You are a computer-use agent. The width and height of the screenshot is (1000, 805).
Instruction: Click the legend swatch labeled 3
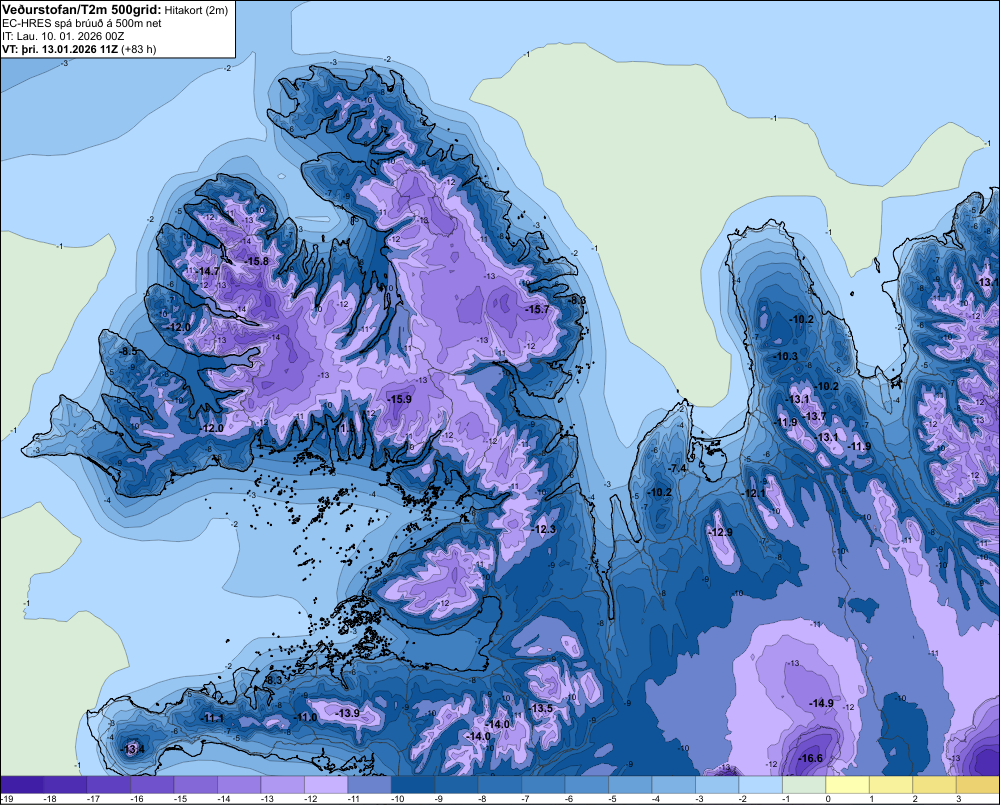[978, 785]
